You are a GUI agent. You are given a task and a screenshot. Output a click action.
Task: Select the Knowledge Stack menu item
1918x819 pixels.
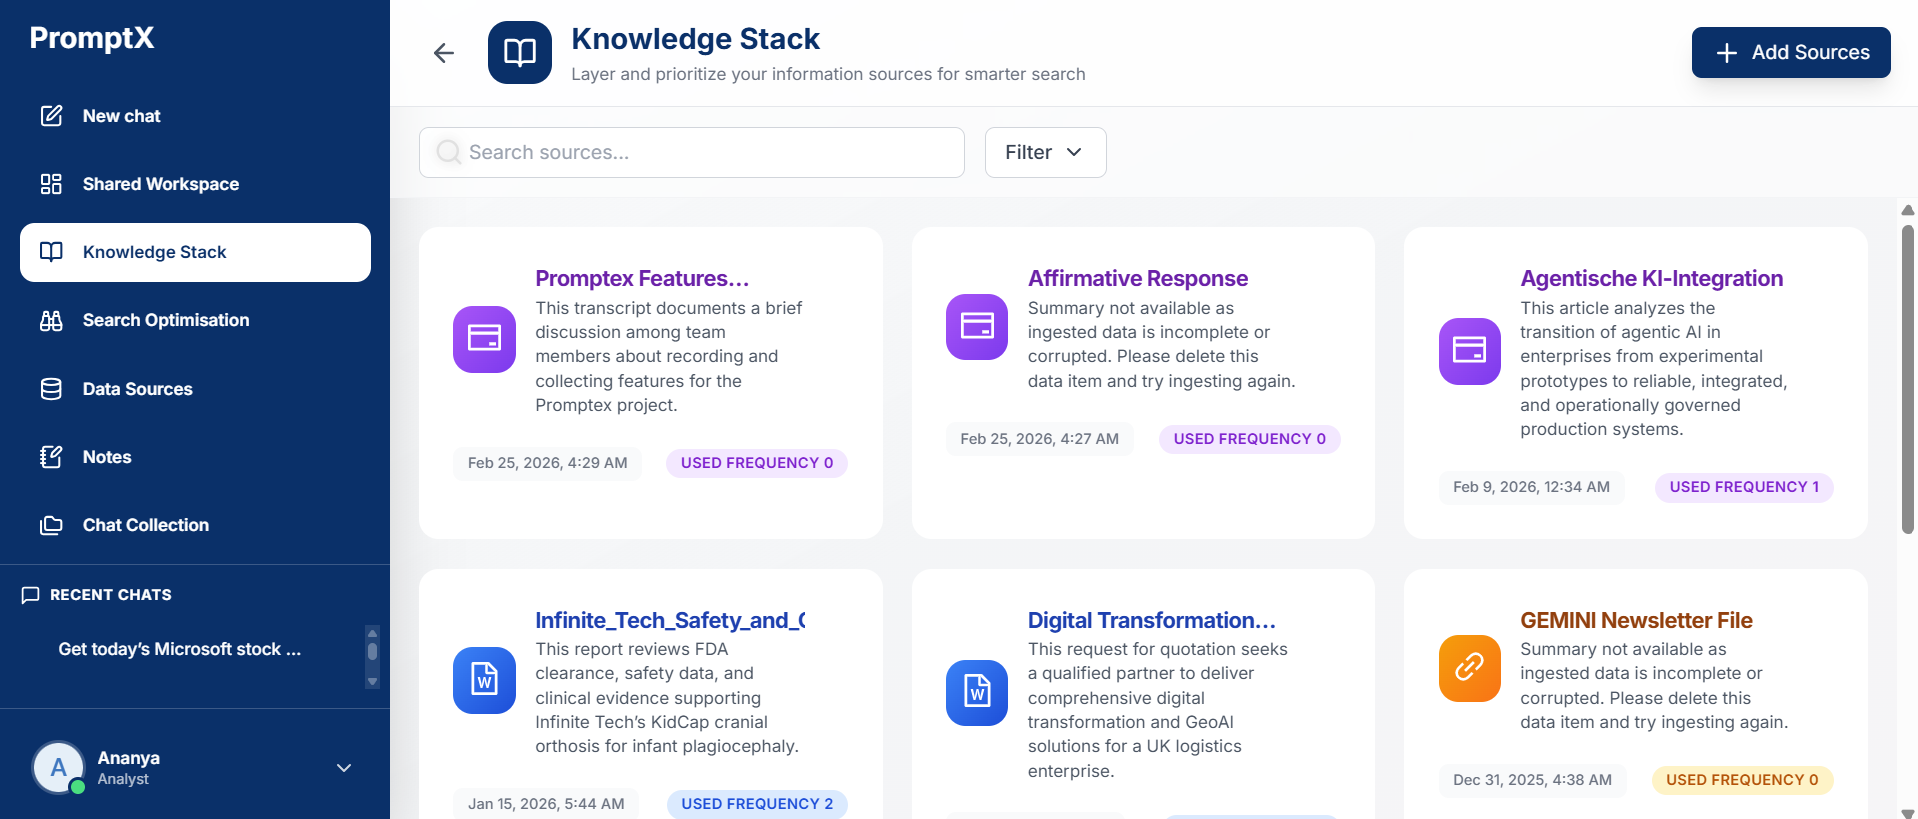[195, 252]
